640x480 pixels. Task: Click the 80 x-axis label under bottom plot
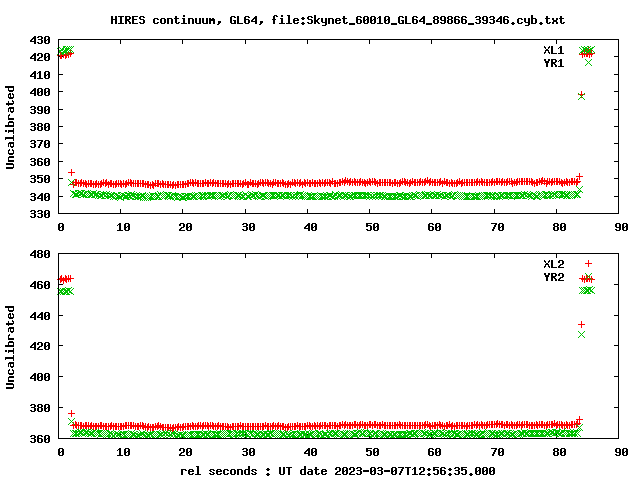click(559, 452)
